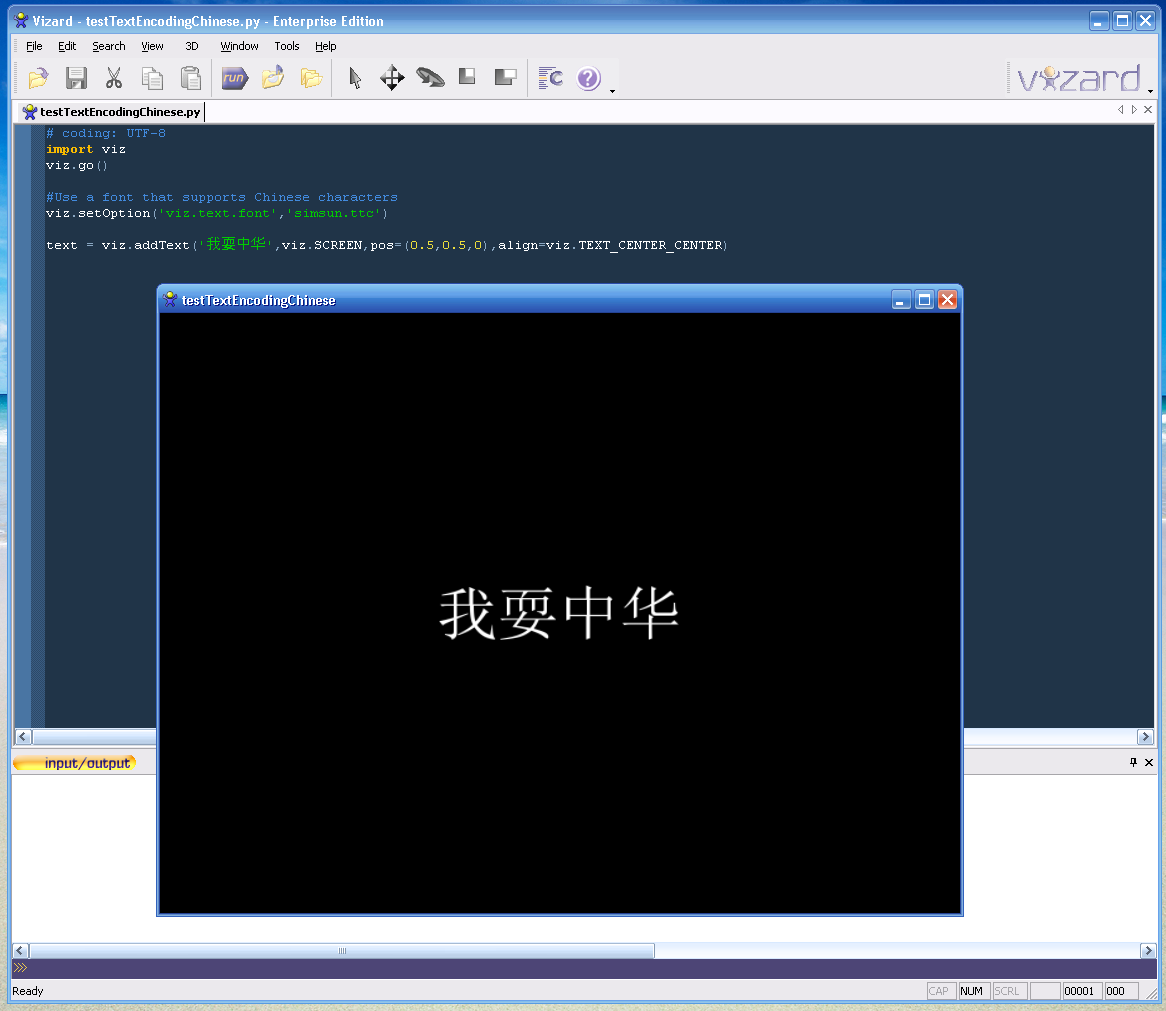1166x1011 pixels.
Task: Expand dropdown arrow beside Vizard logo
Action: 1150,91
